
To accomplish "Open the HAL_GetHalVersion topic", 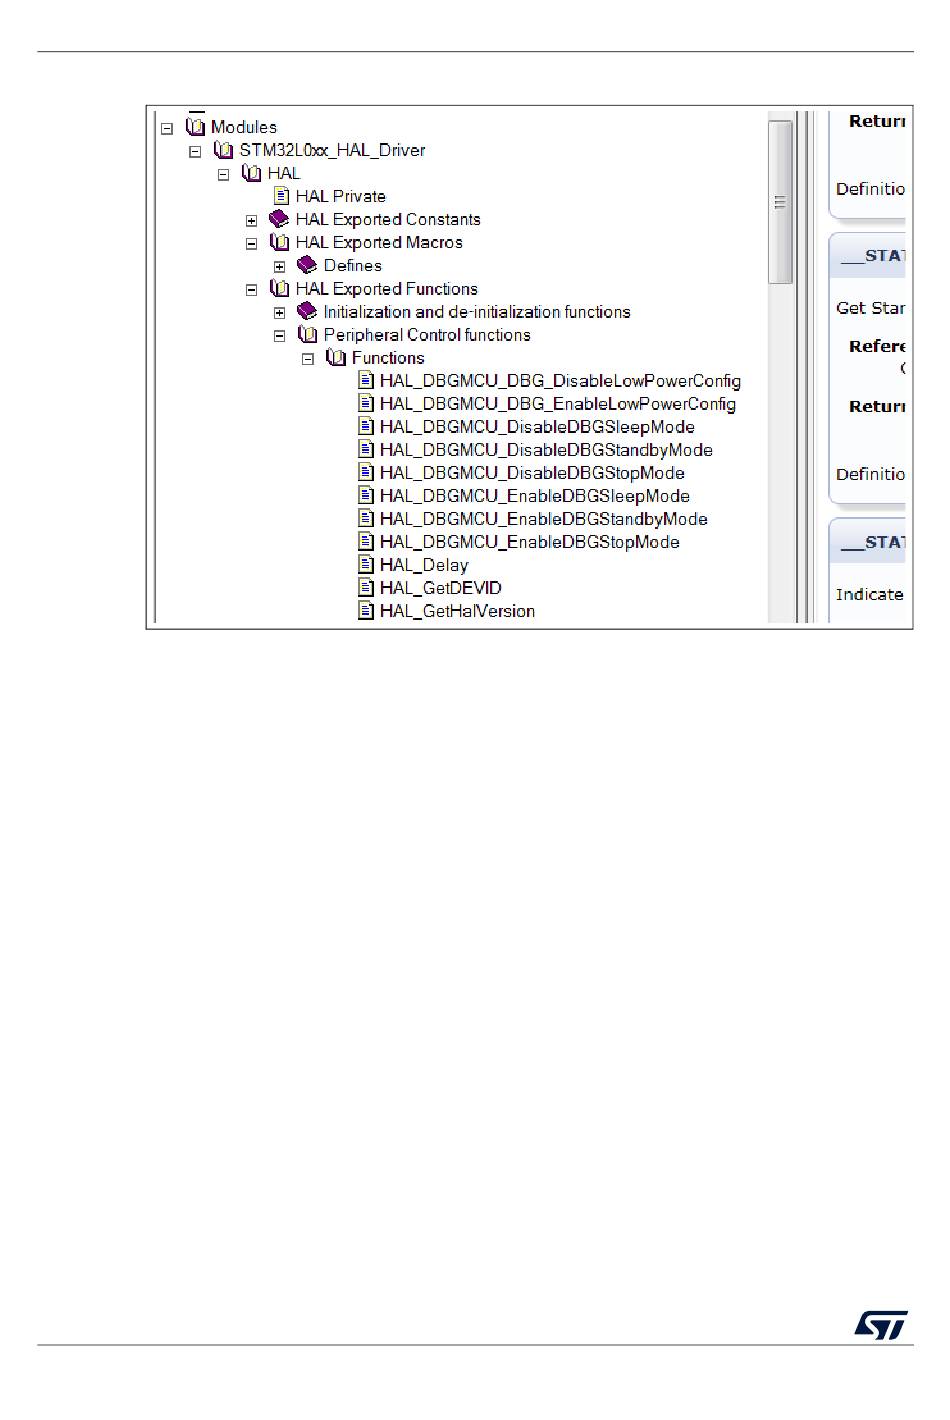I will [x=457, y=610].
